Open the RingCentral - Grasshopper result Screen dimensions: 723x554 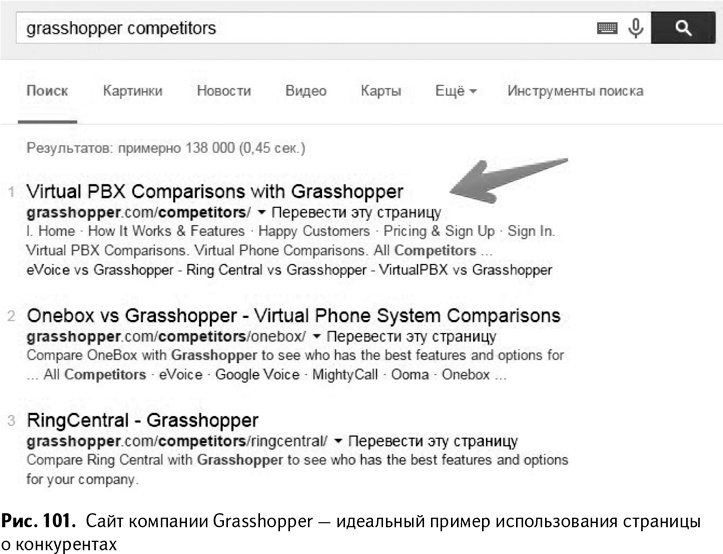[143, 420]
